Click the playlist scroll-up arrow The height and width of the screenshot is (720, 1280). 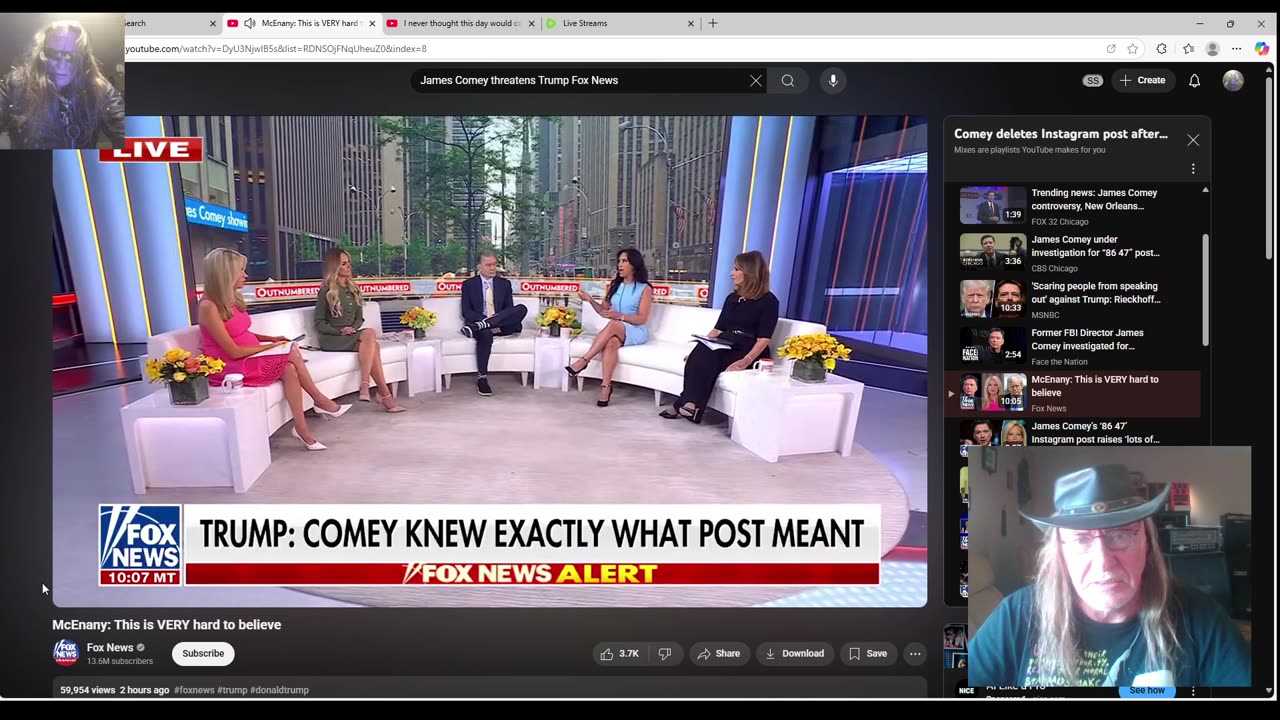(1205, 190)
